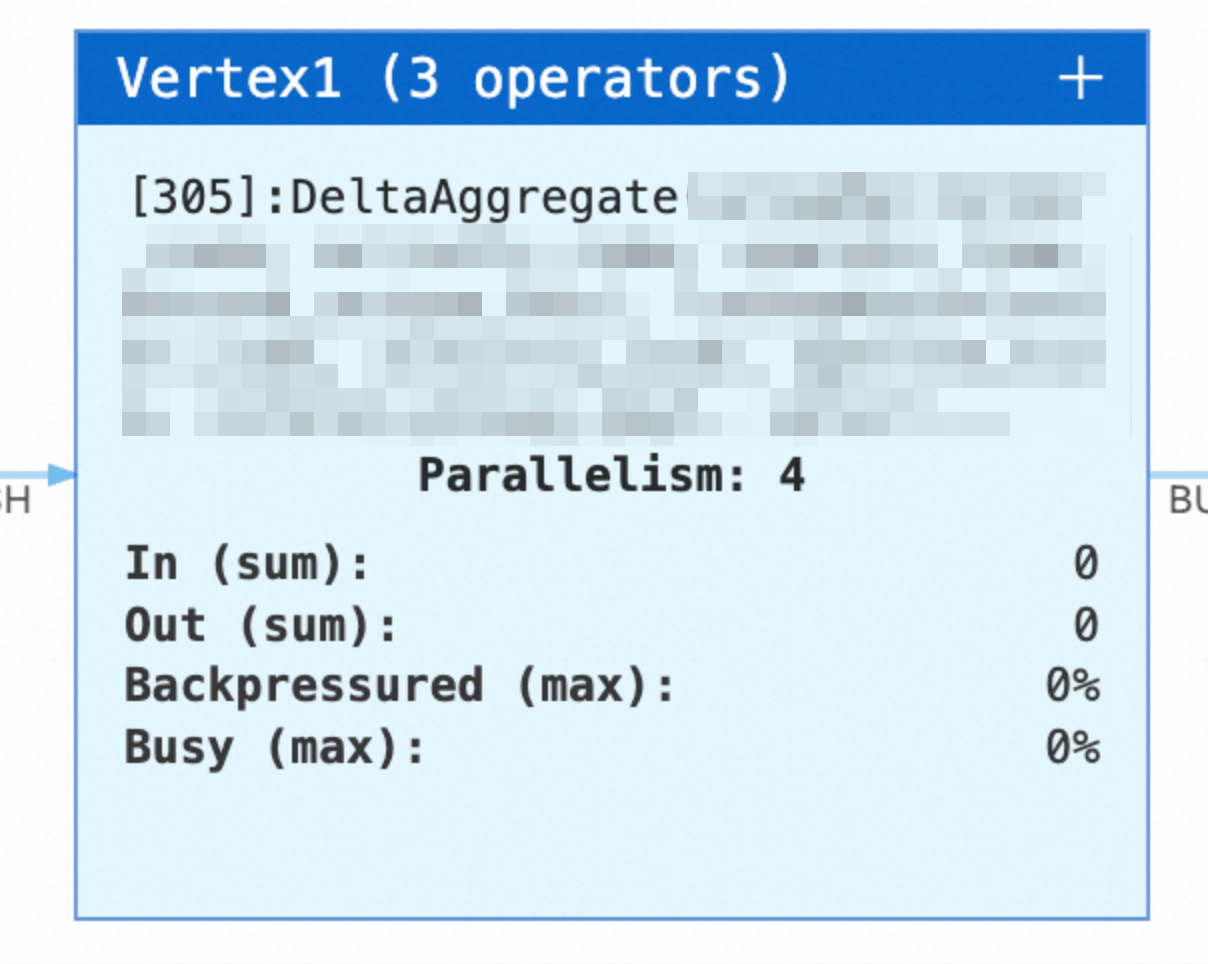
Task: Select the [305]:DeltaAggregate operator text
Action: [405, 198]
